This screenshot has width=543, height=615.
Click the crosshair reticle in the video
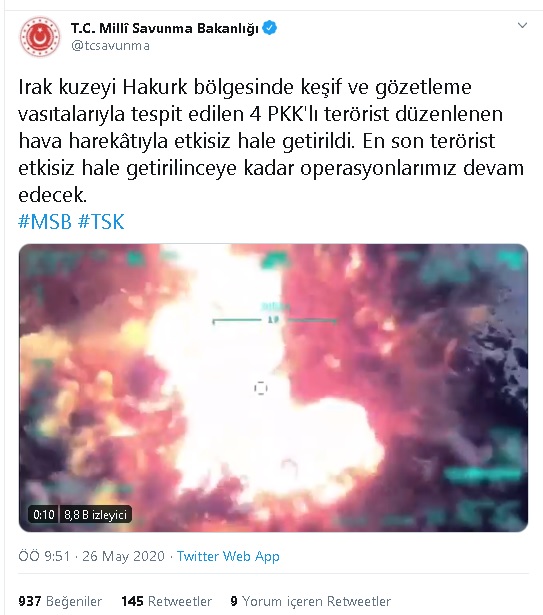[261, 388]
